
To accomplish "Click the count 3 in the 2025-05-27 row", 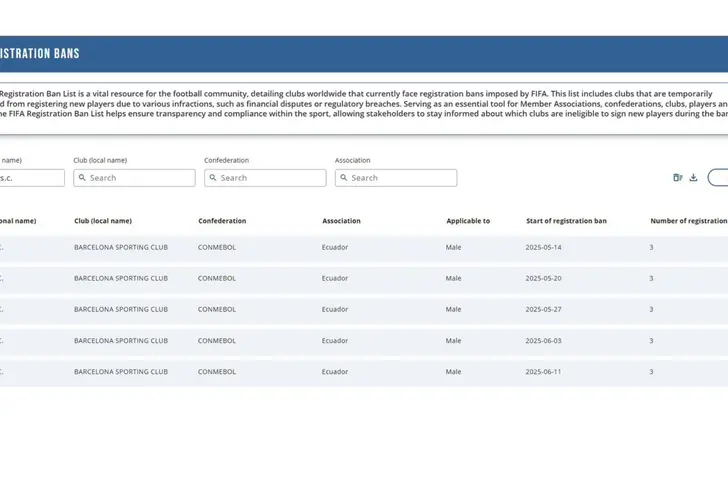I will (651, 309).
